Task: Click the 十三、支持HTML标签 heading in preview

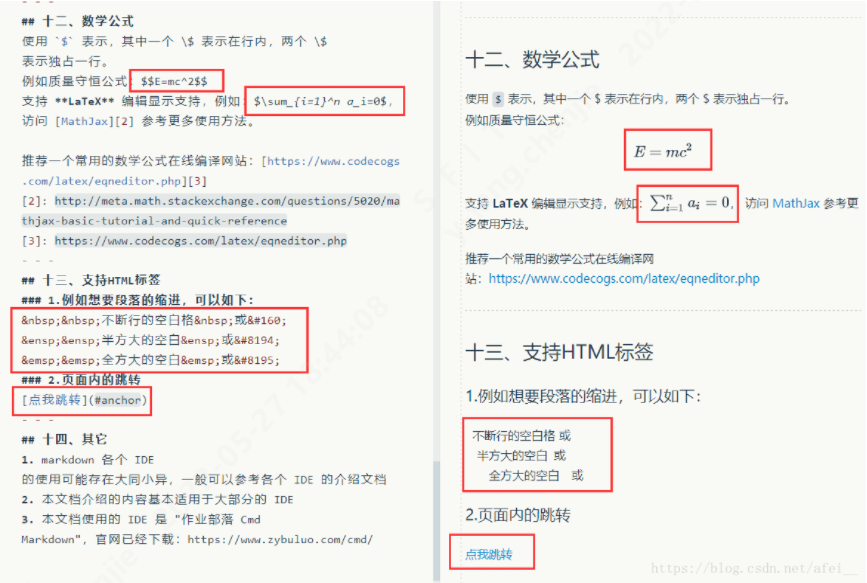Action: [x=560, y=352]
